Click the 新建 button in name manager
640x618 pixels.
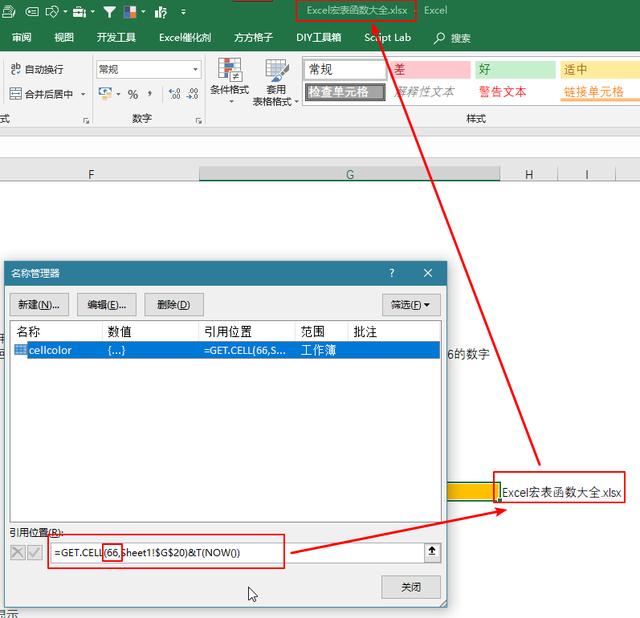(39, 304)
